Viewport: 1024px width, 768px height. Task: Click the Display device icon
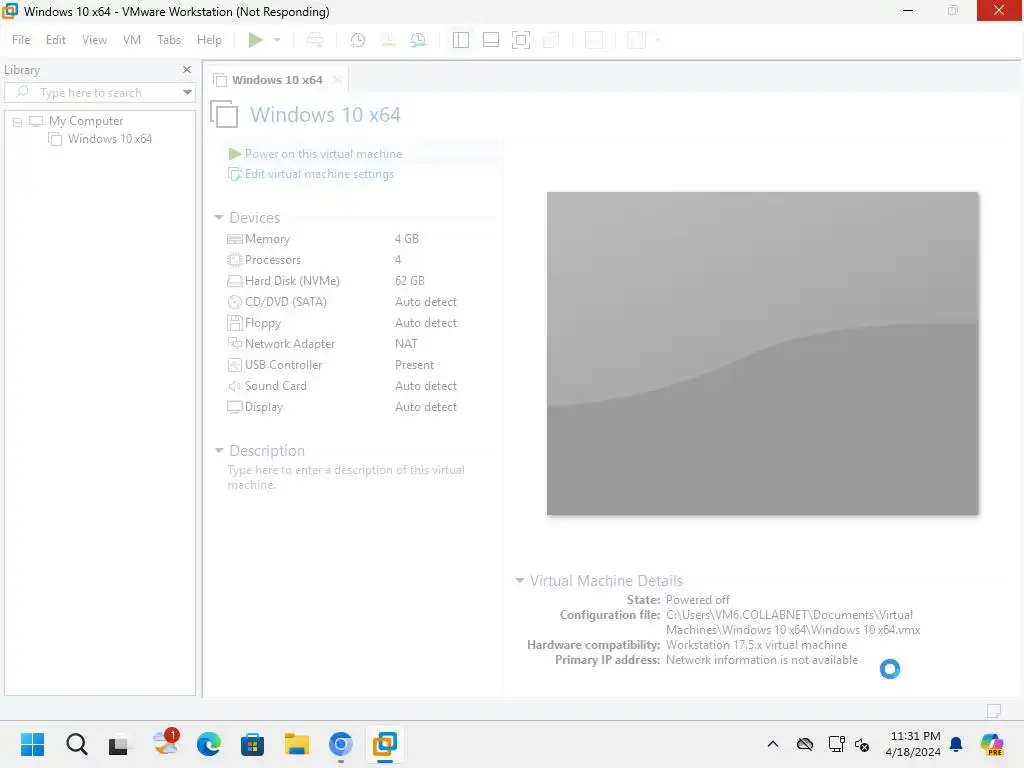point(234,406)
